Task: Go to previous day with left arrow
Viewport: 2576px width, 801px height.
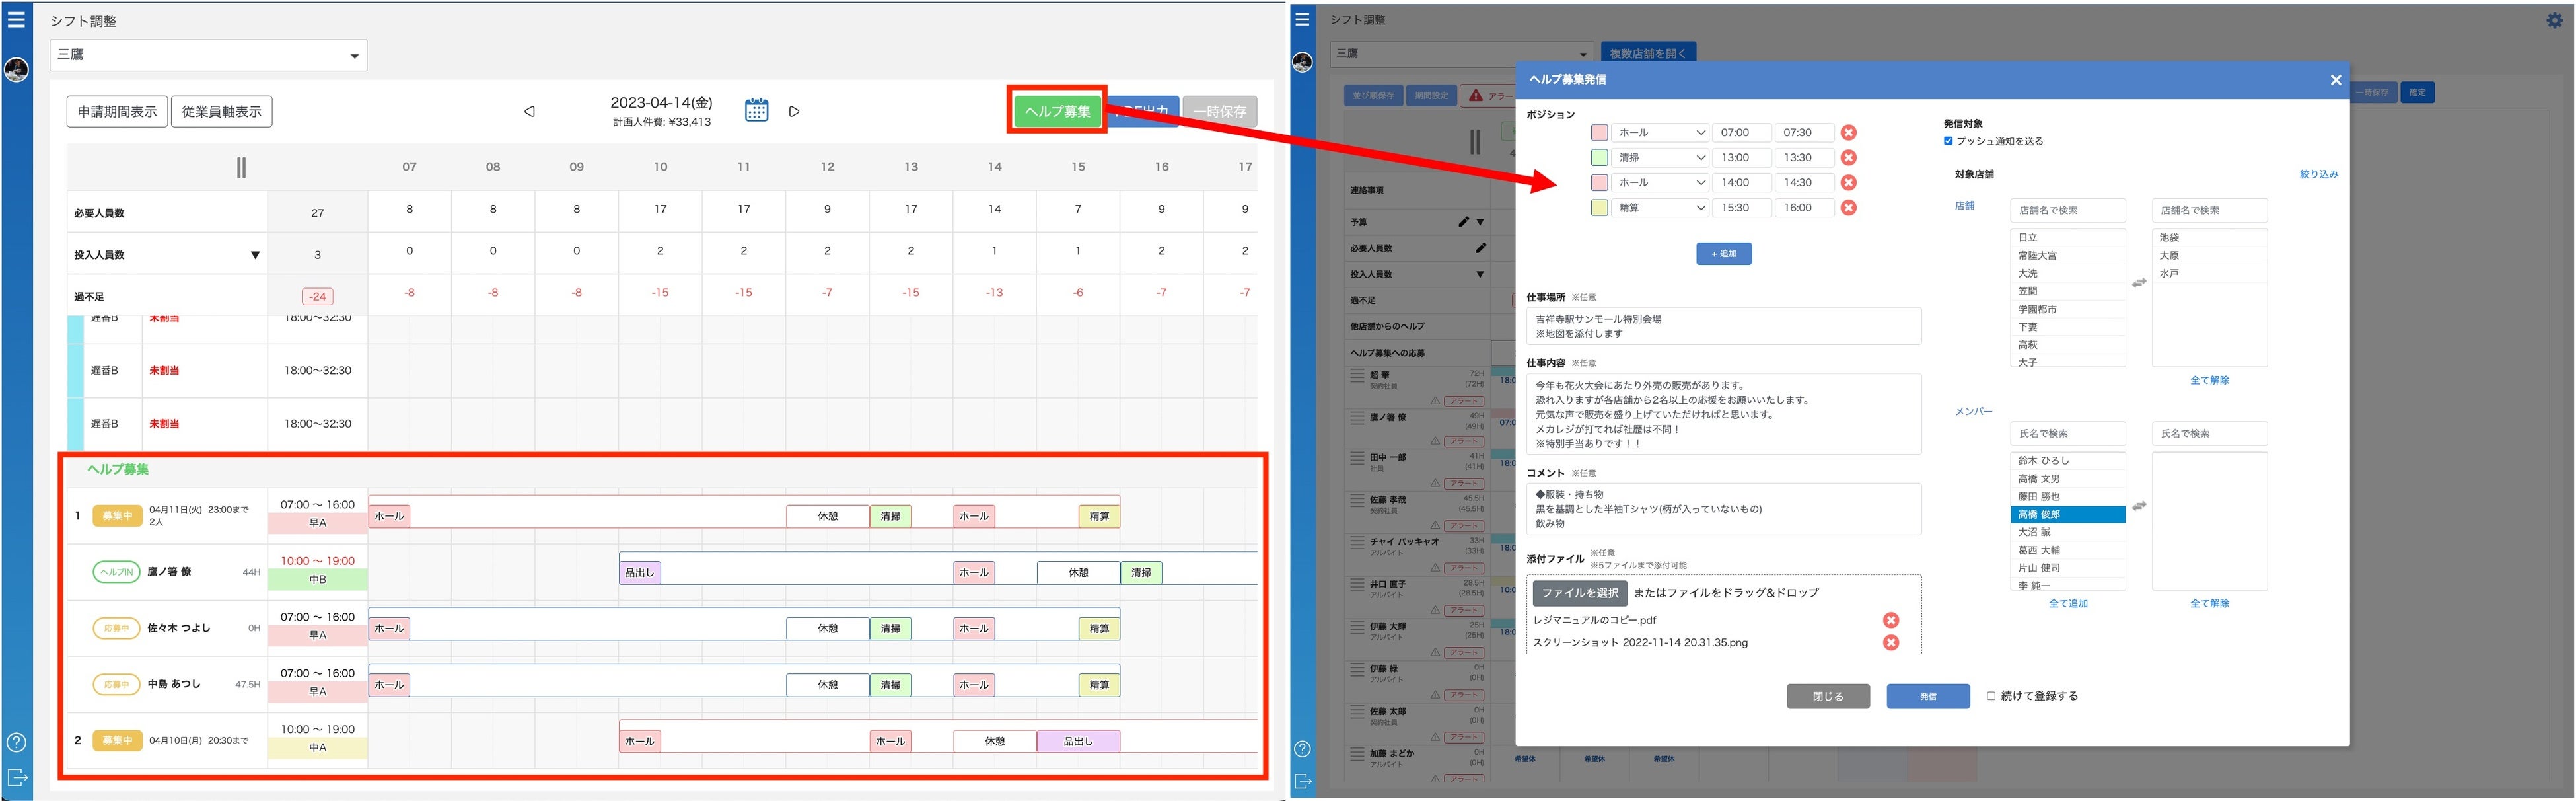Action: (x=529, y=112)
